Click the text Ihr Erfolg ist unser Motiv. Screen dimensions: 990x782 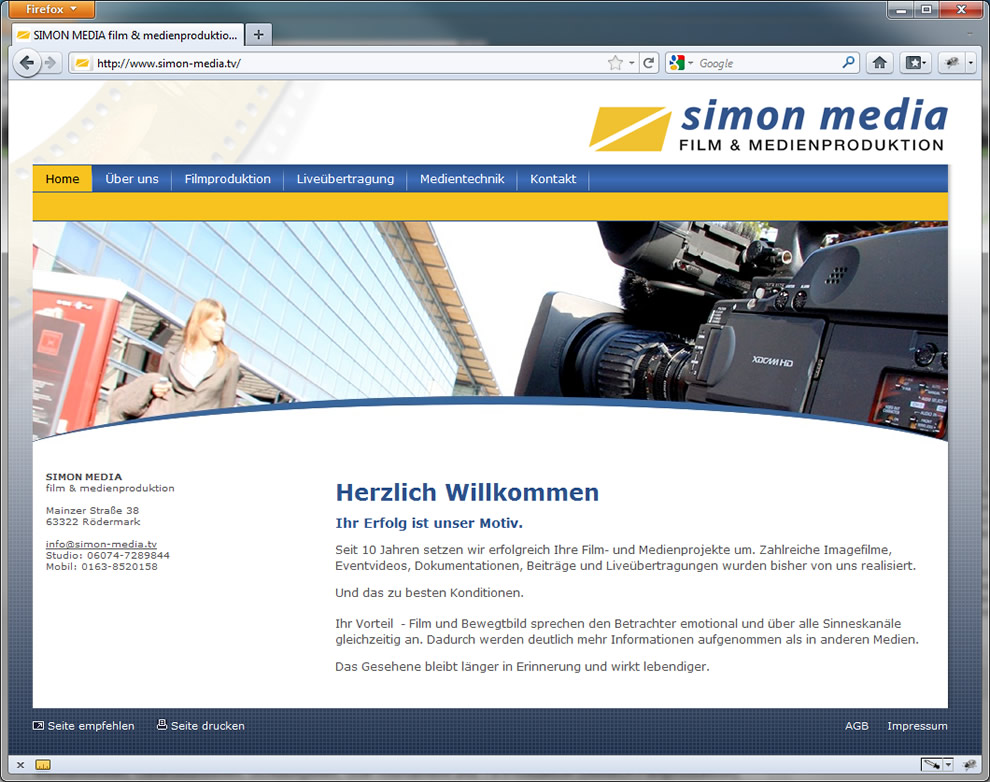pos(429,523)
